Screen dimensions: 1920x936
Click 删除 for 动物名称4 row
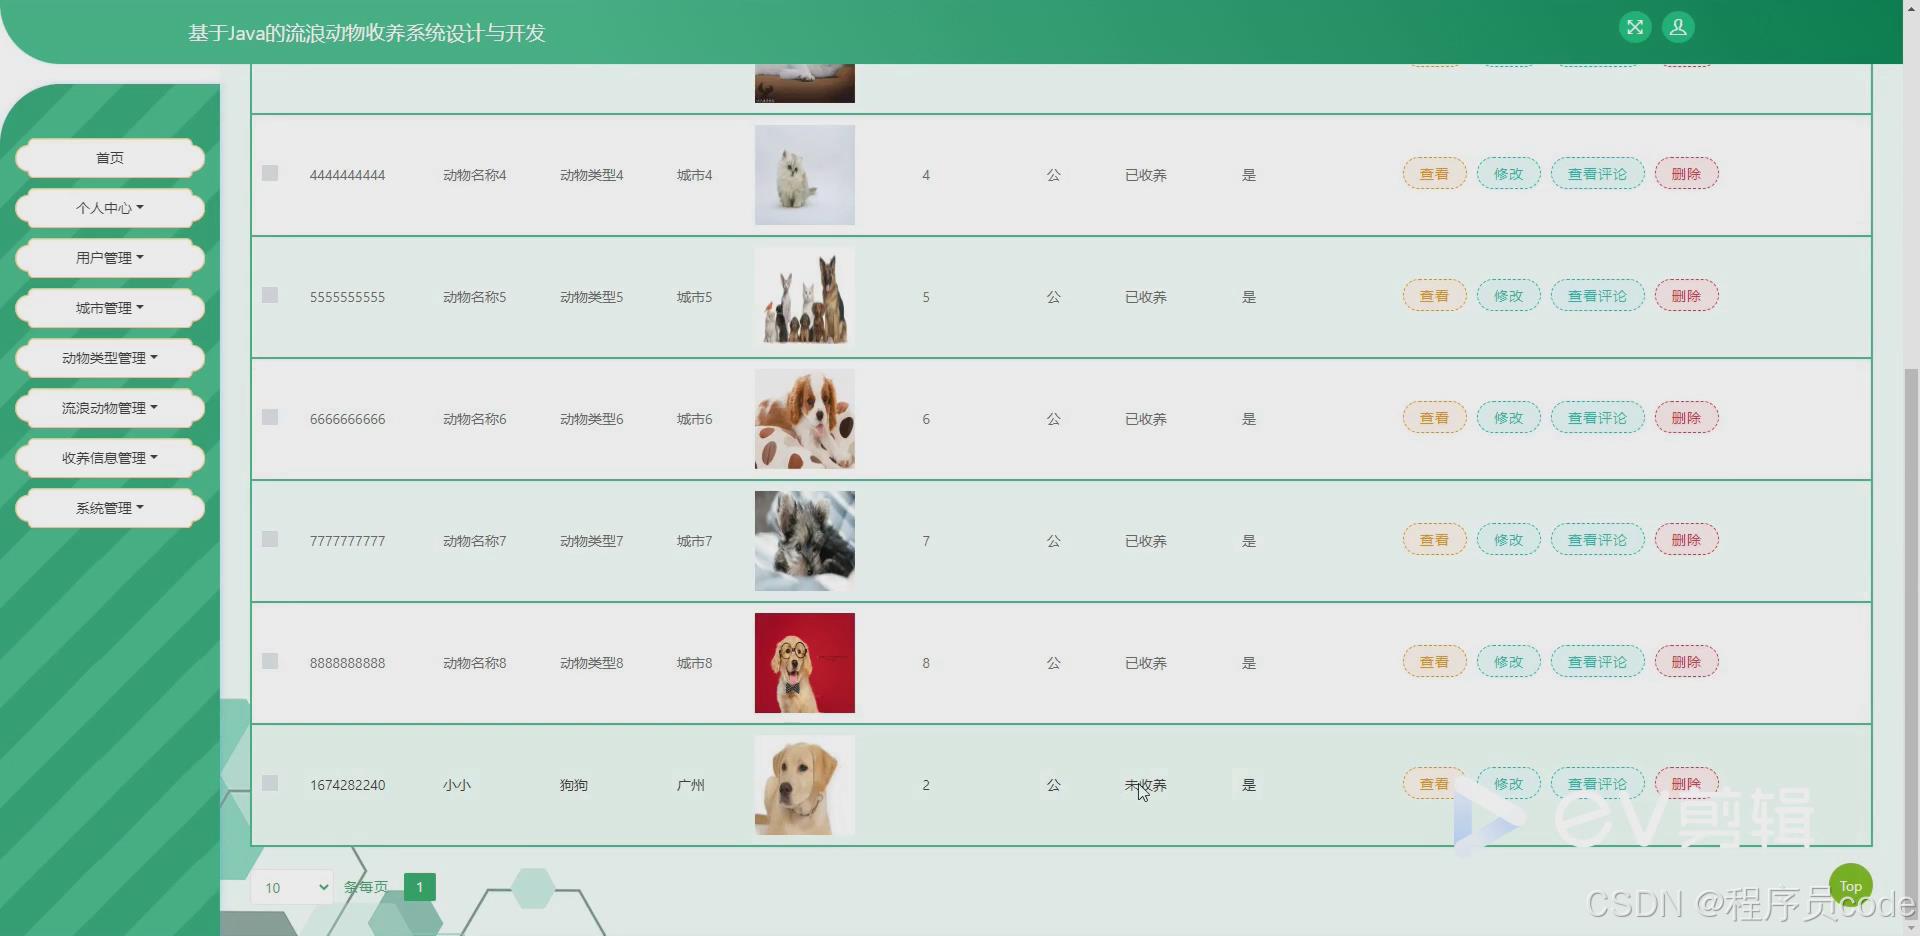click(1686, 174)
